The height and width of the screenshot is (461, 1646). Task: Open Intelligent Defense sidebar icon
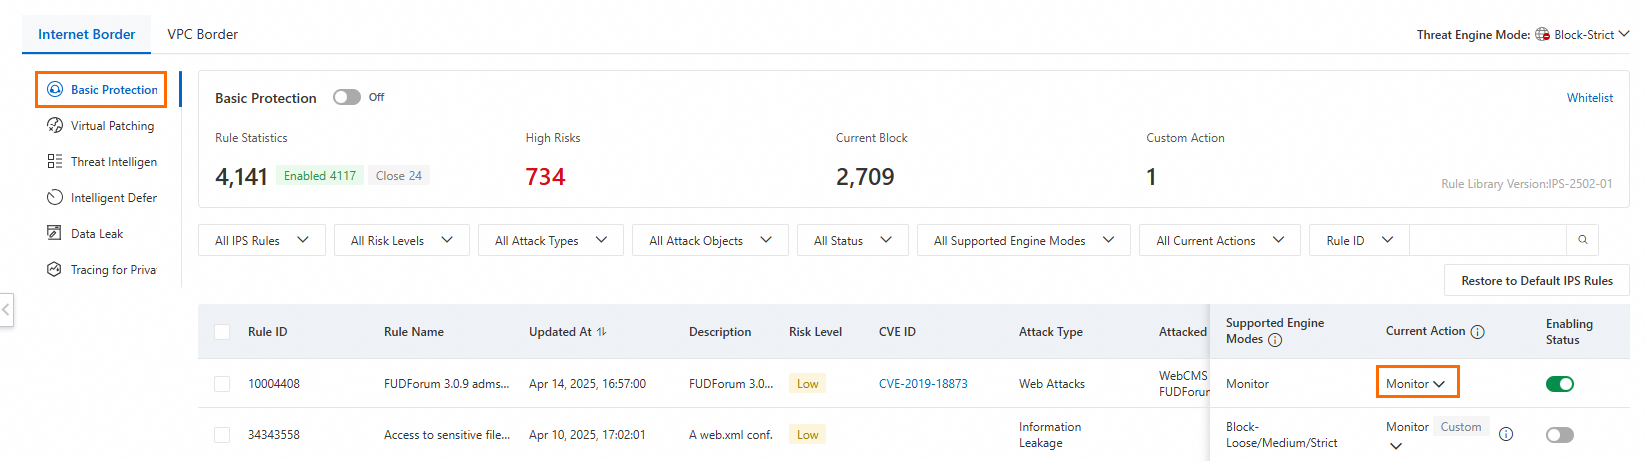click(x=55, y=197)
